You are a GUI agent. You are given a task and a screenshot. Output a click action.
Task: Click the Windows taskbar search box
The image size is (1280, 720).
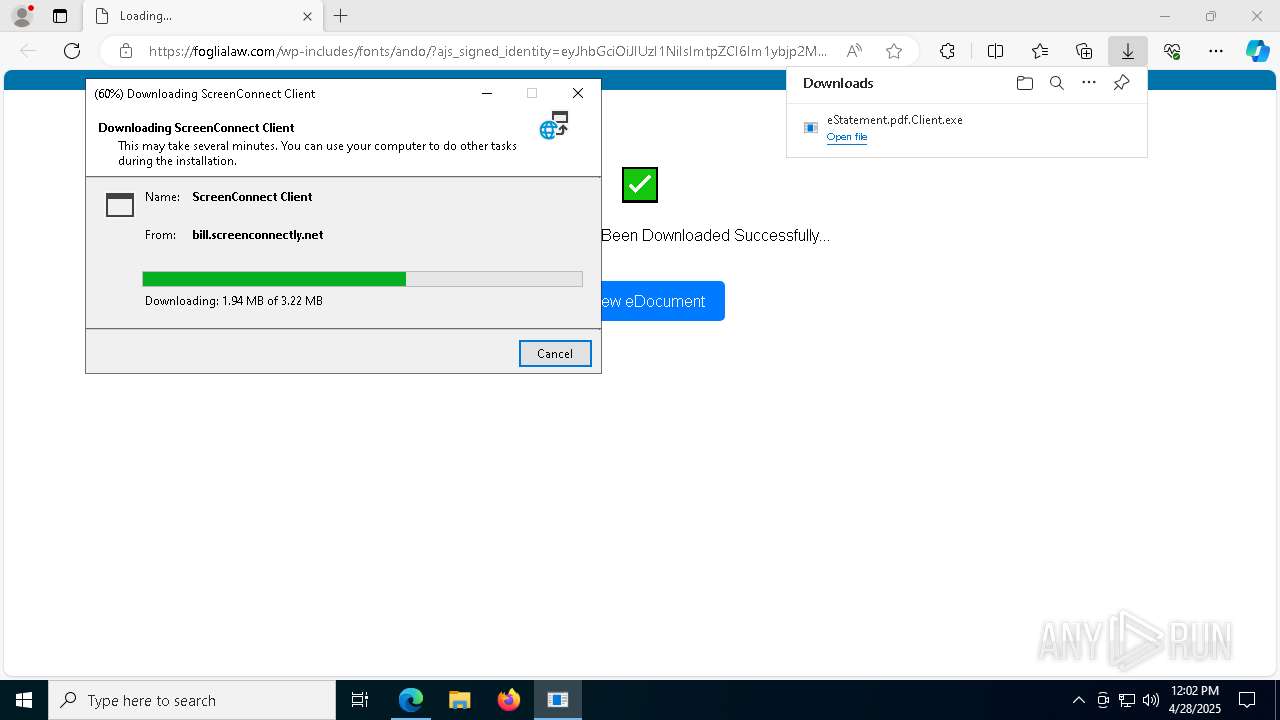coord(192,700)
